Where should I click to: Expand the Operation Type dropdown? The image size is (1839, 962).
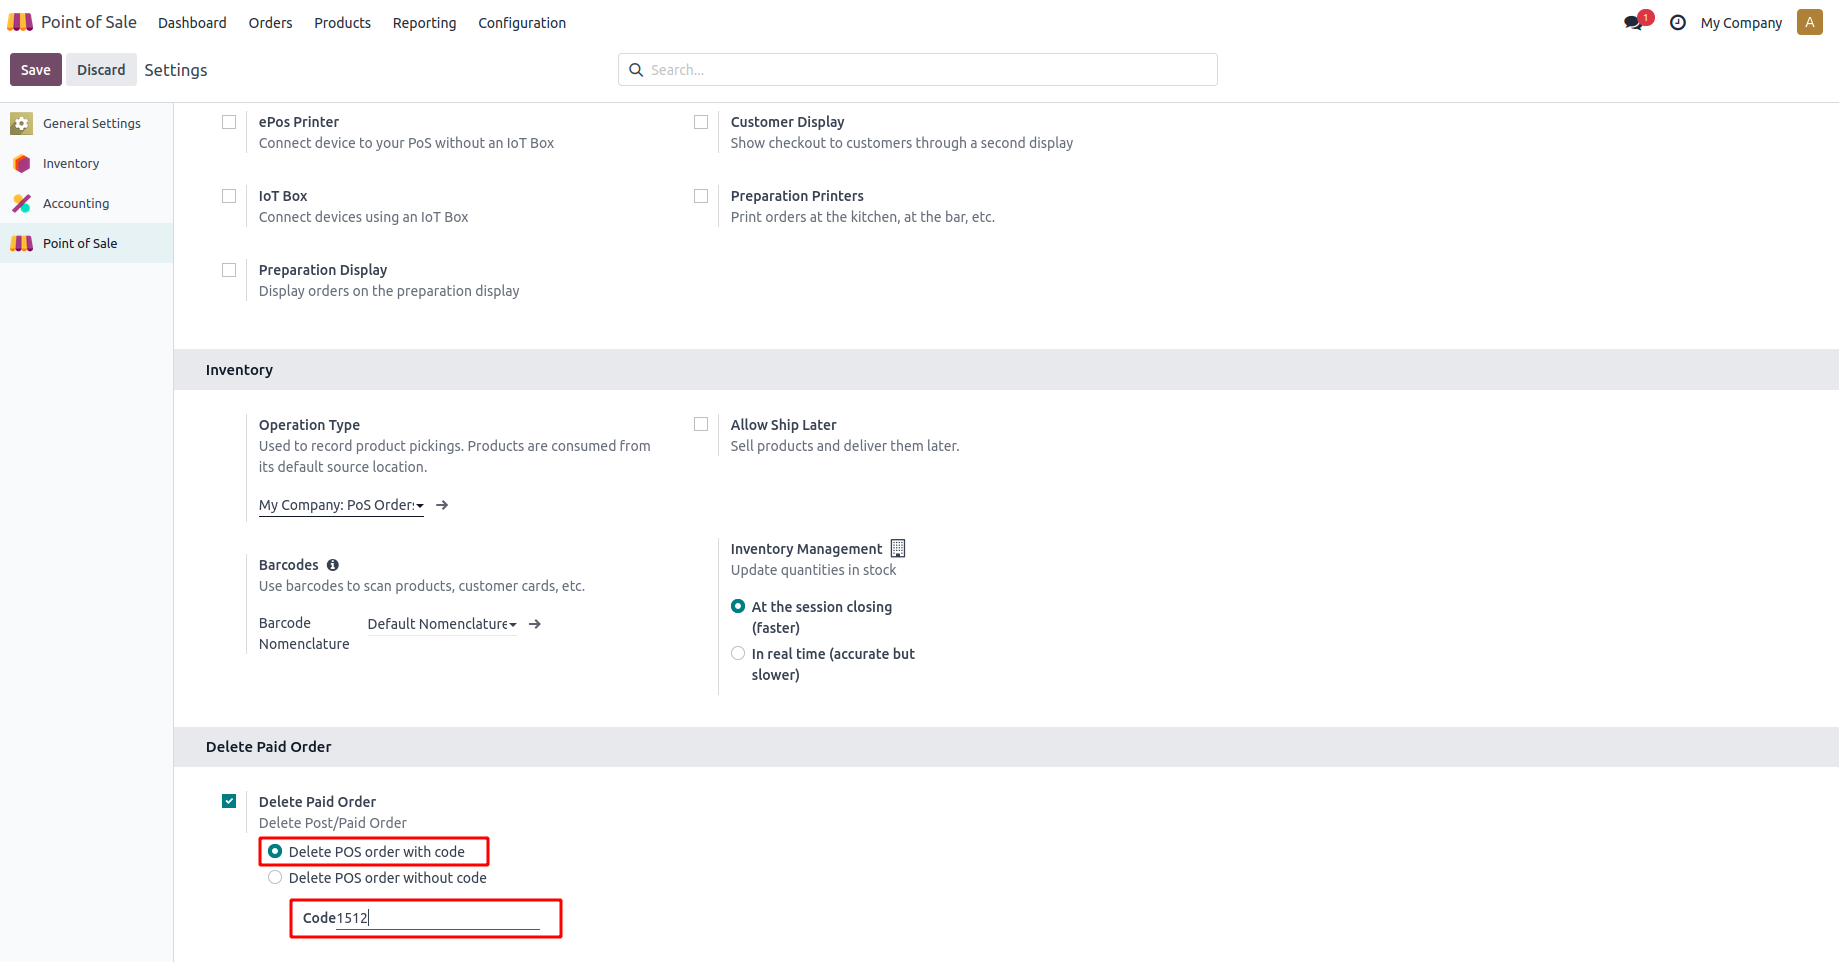(x=341, y=505)
